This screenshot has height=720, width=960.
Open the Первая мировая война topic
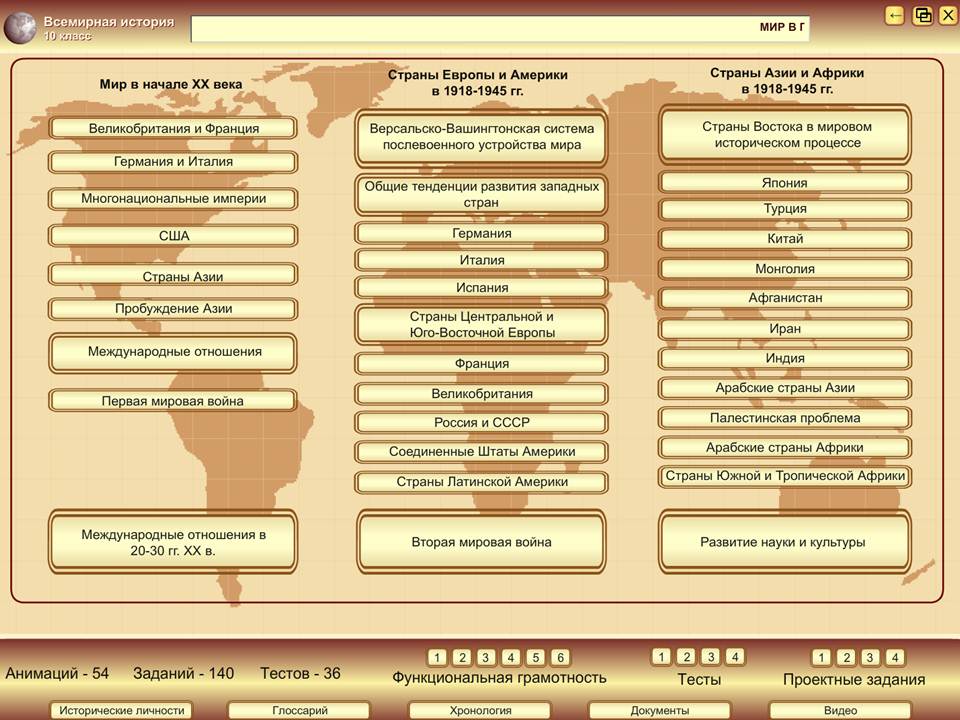(173, 401)
